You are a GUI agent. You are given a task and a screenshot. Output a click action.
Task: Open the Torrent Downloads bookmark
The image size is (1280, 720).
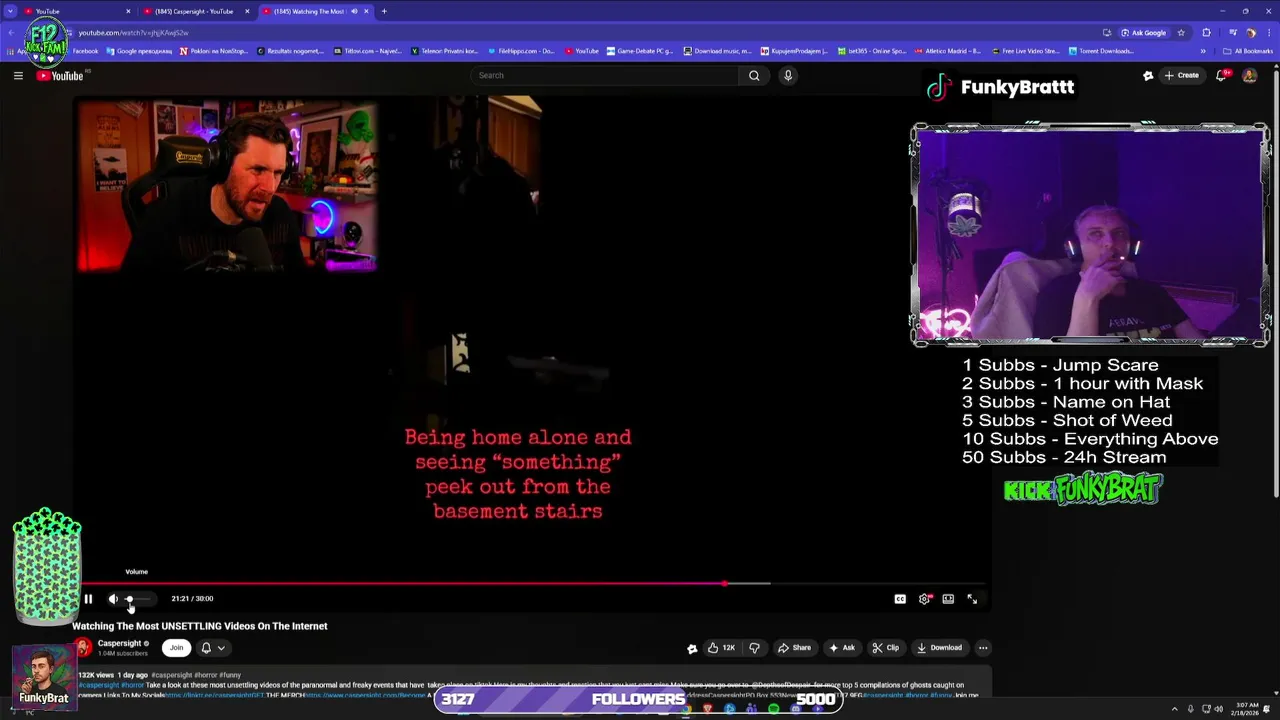(x=1101, y=51)
